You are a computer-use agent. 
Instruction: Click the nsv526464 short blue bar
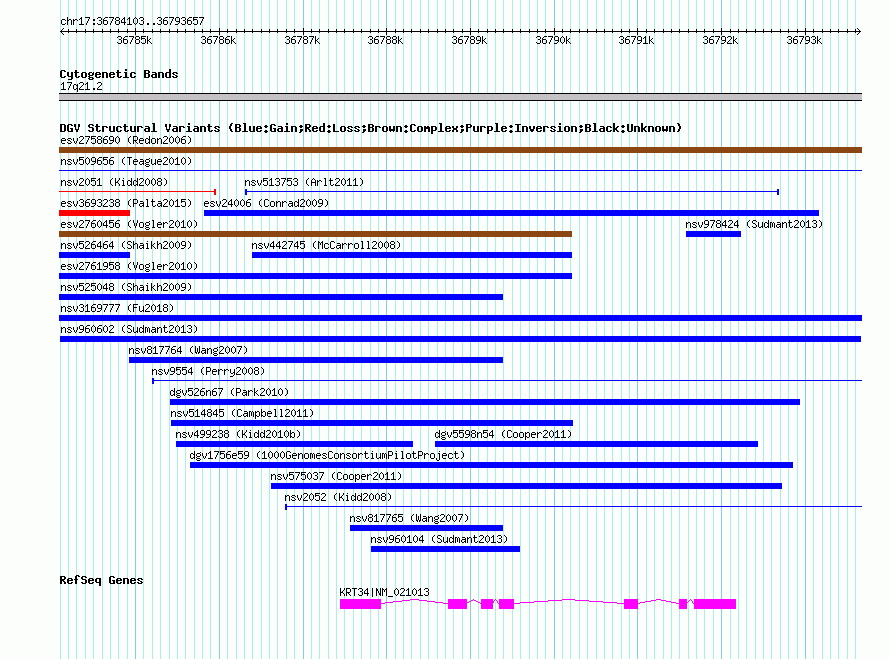(x=94, y=255)
